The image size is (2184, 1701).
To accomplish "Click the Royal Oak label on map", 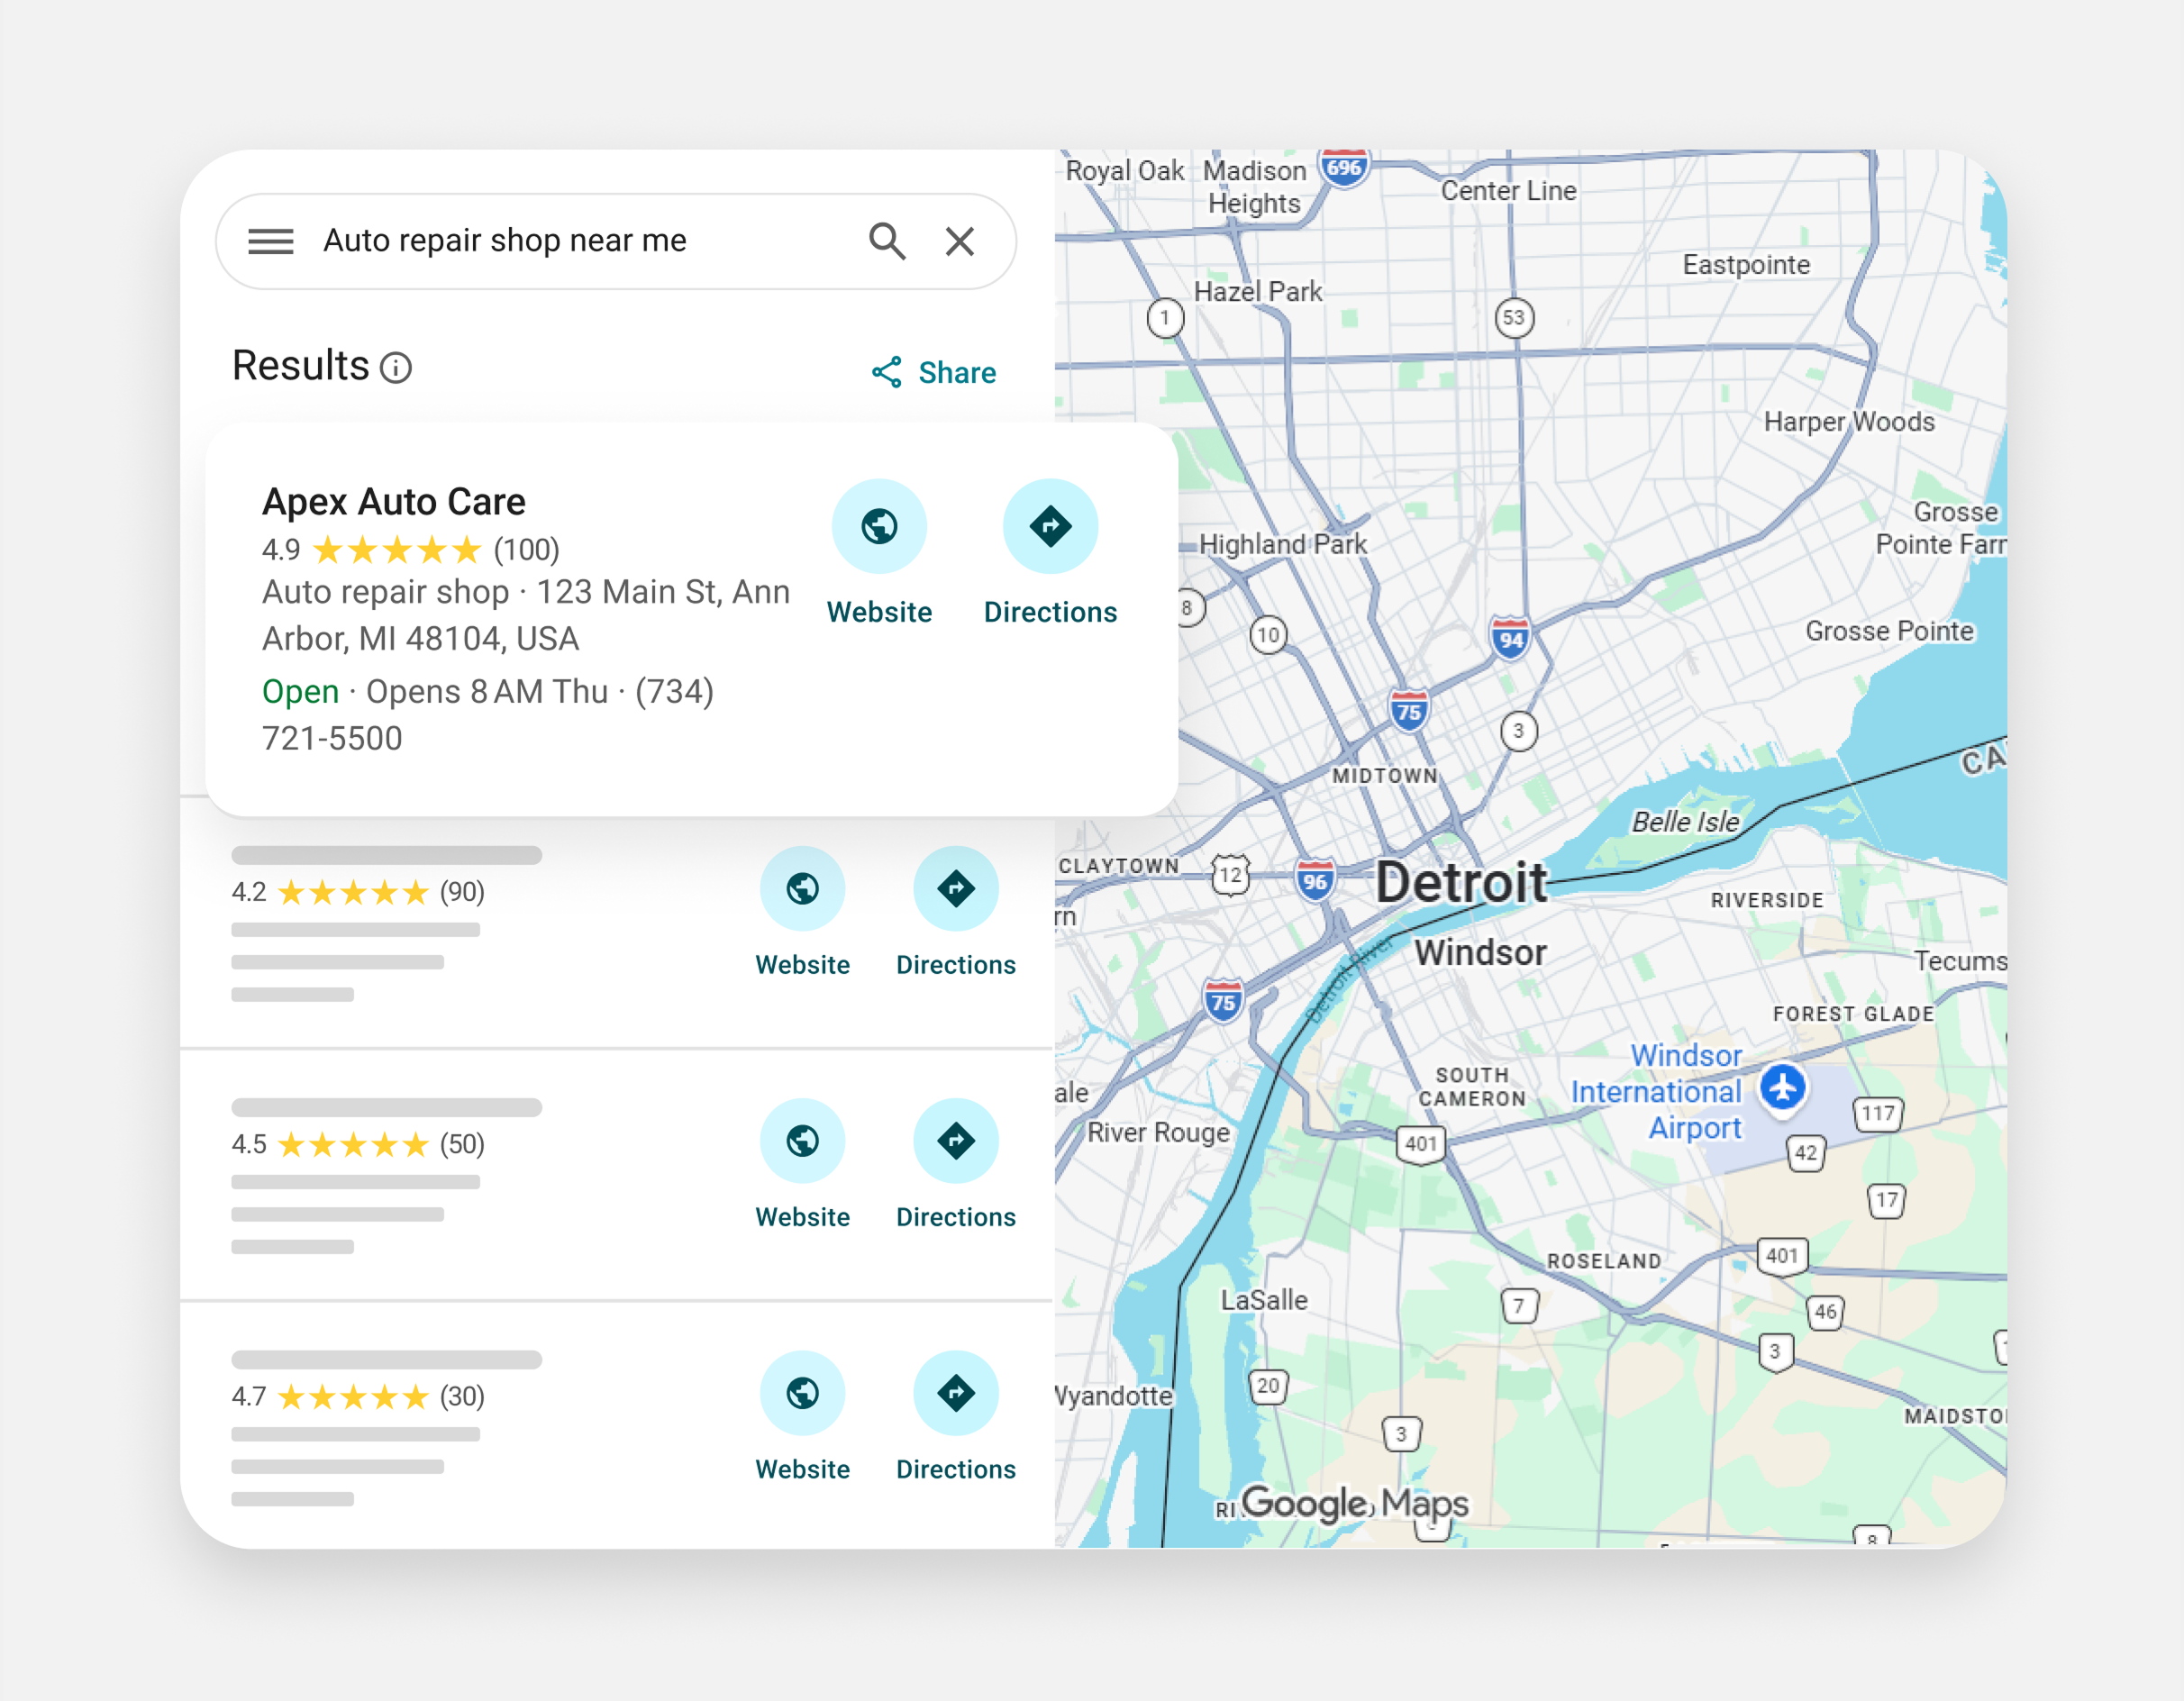I will [1125, 171].
